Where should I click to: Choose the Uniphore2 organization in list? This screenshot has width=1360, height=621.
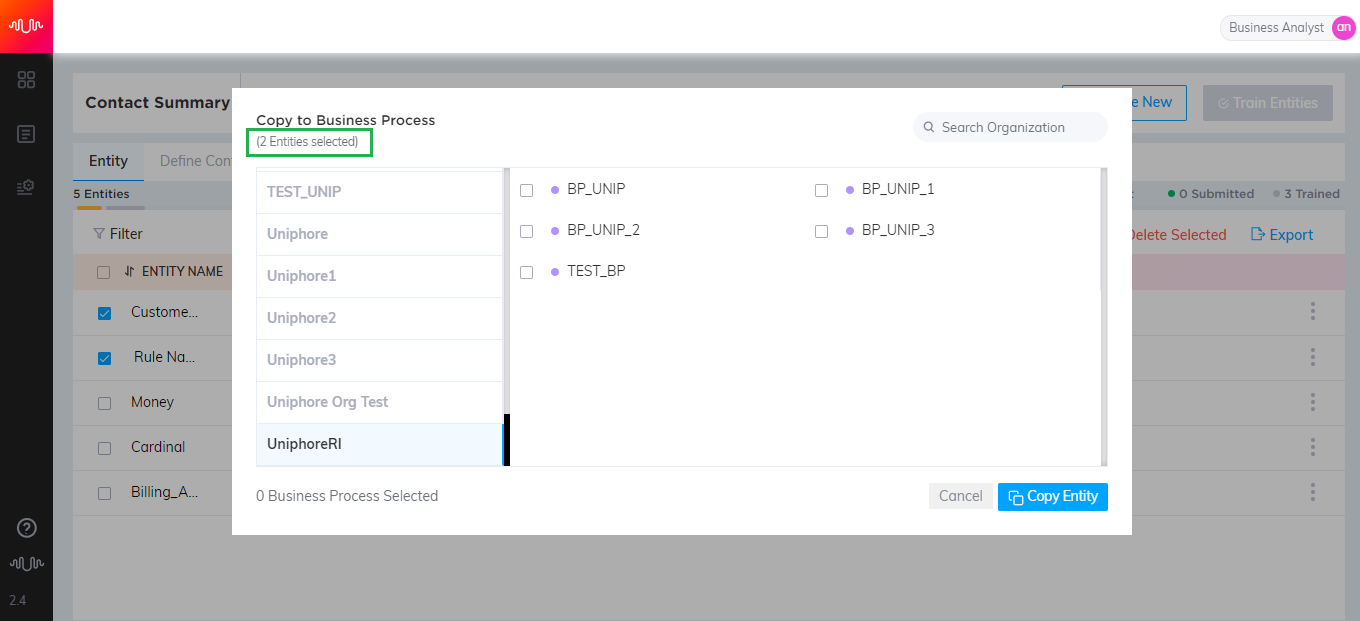pyautogui.click(x=379, y=318)
